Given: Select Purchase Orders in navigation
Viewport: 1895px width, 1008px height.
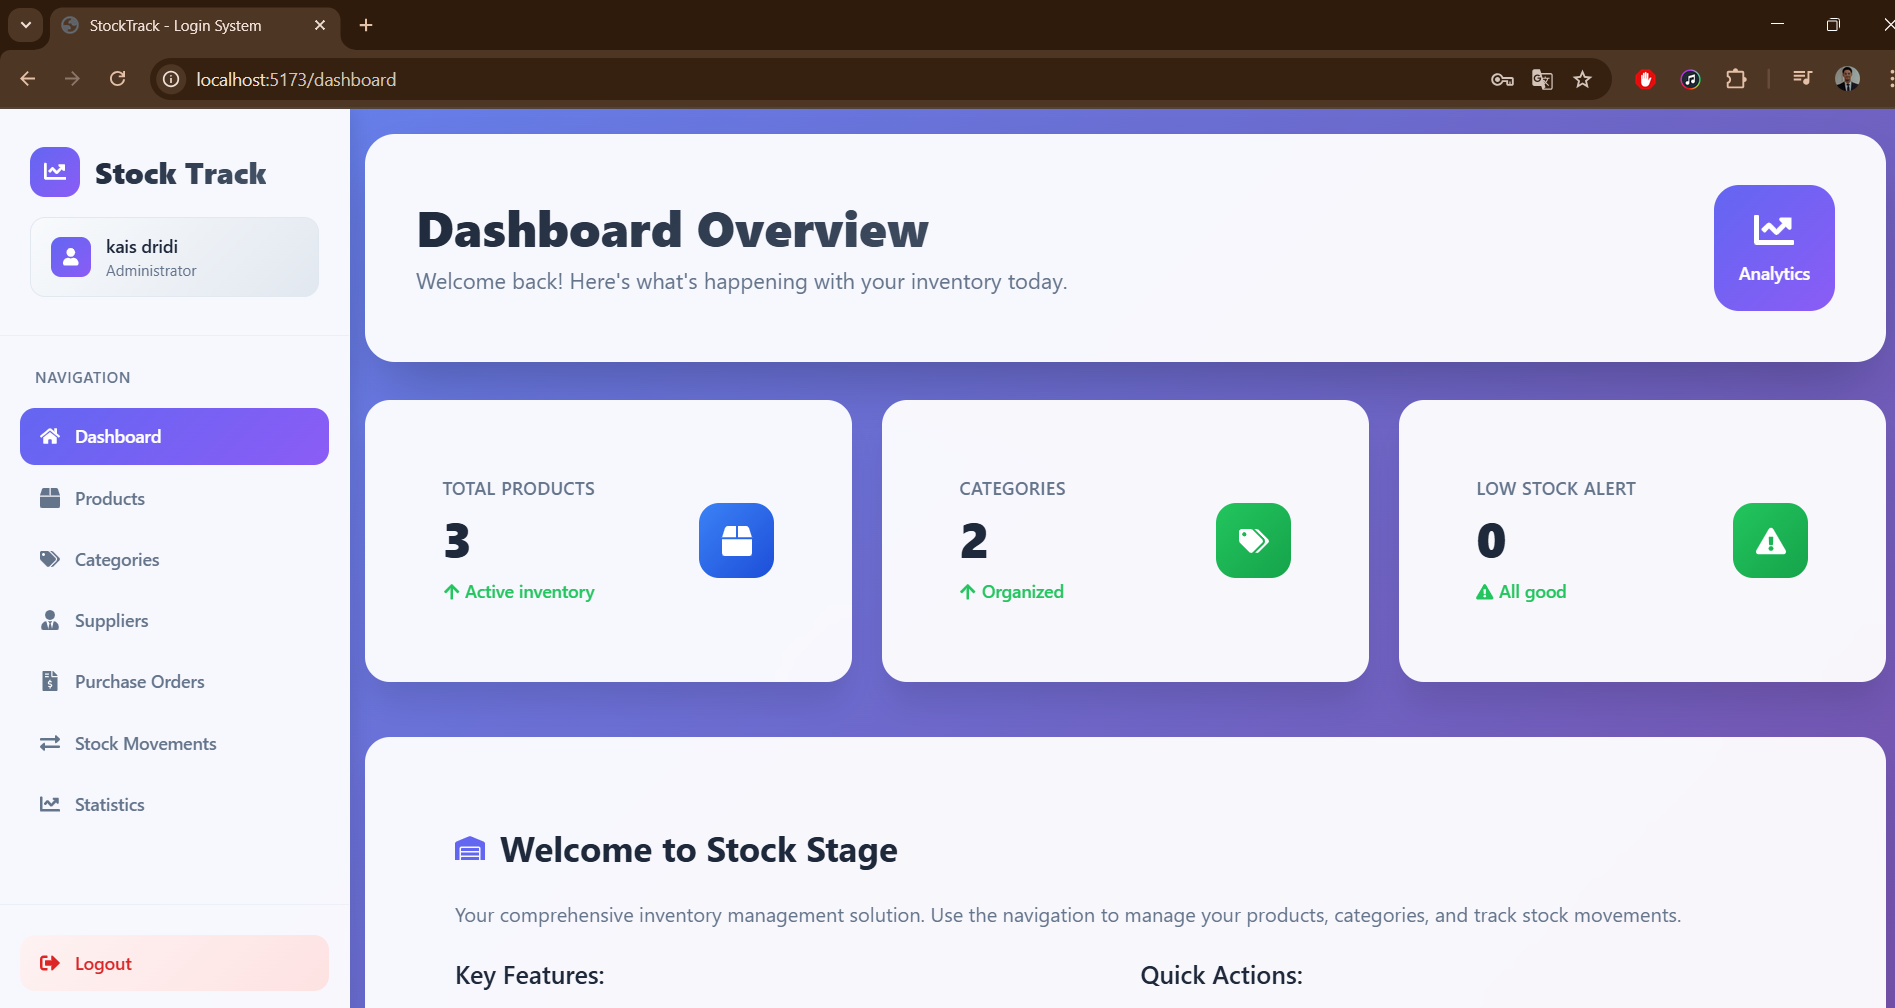Looking at the screenshot, I should pyautogui.click(x=174, y=681).
